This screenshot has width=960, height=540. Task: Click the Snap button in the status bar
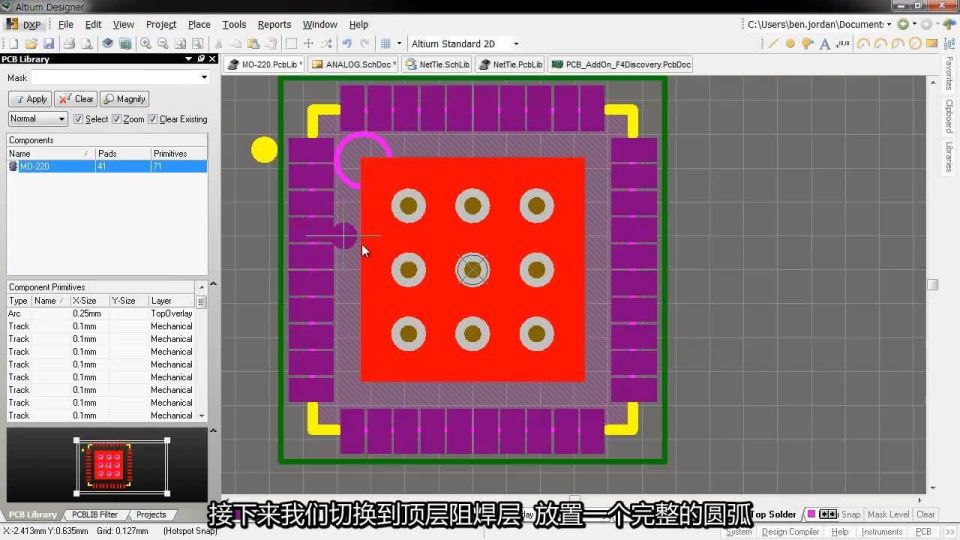(850, 514)
